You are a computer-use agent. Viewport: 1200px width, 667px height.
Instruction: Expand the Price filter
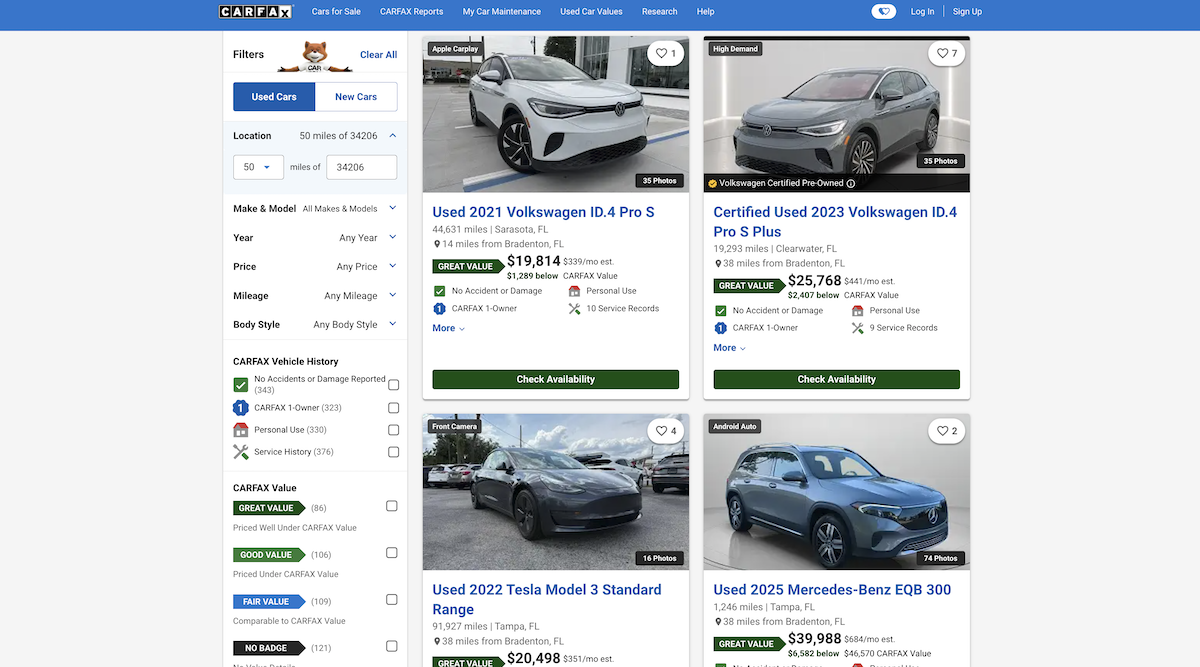pyautogui.click(x=393, y=266)
